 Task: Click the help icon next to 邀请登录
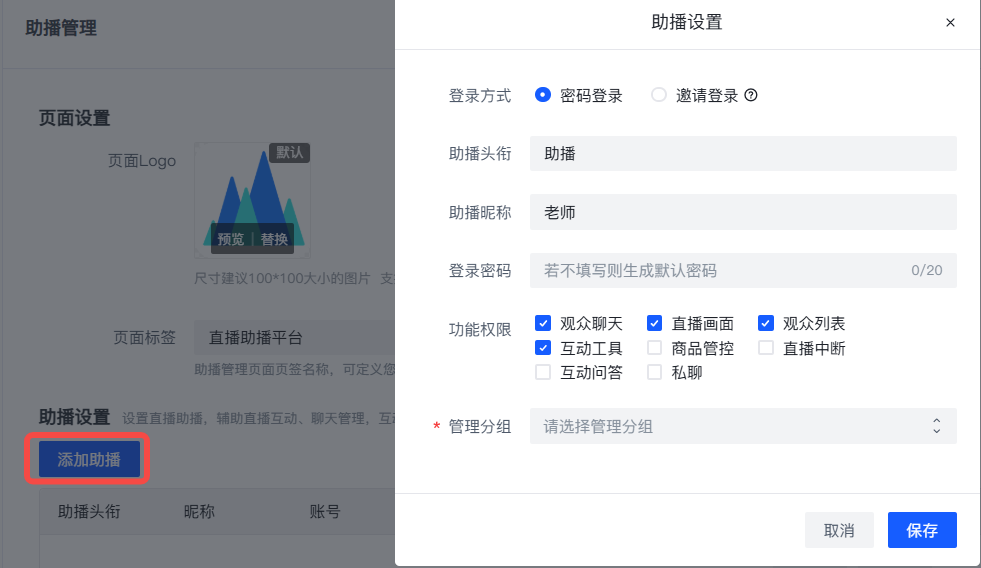point(751,95)
